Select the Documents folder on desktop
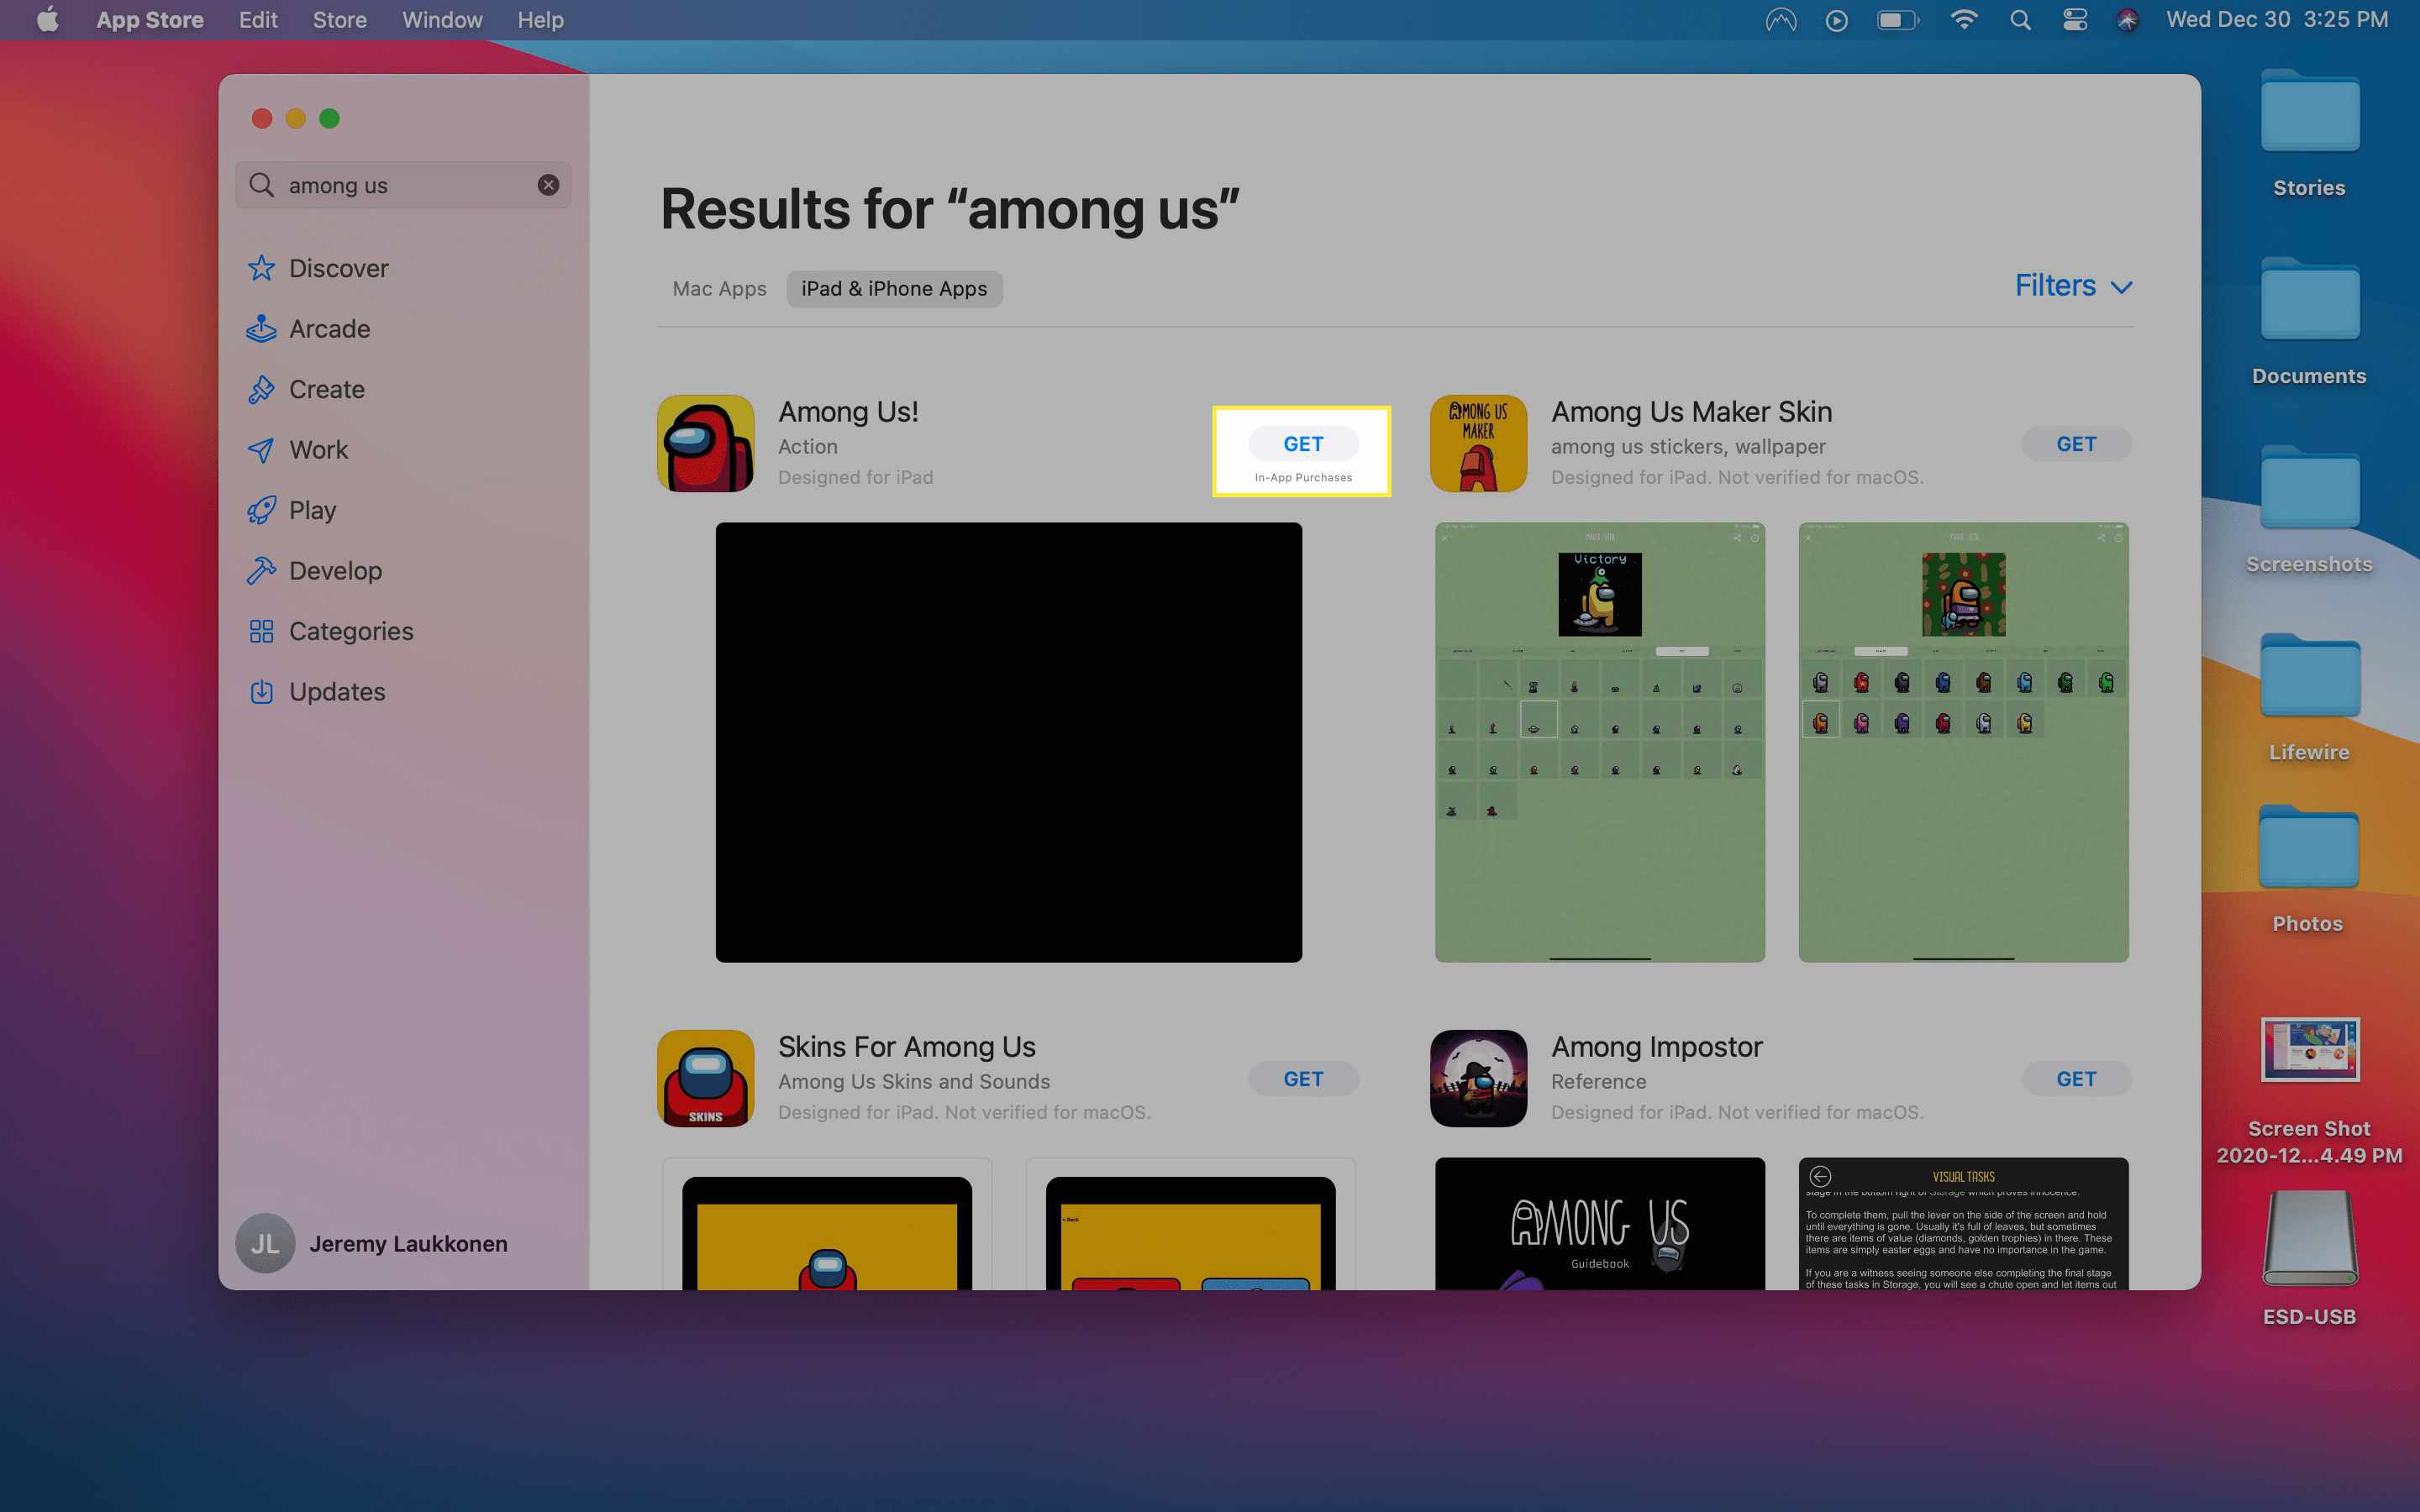The height and width of the screenshot is (1512, 2420). pos(2309,322)
